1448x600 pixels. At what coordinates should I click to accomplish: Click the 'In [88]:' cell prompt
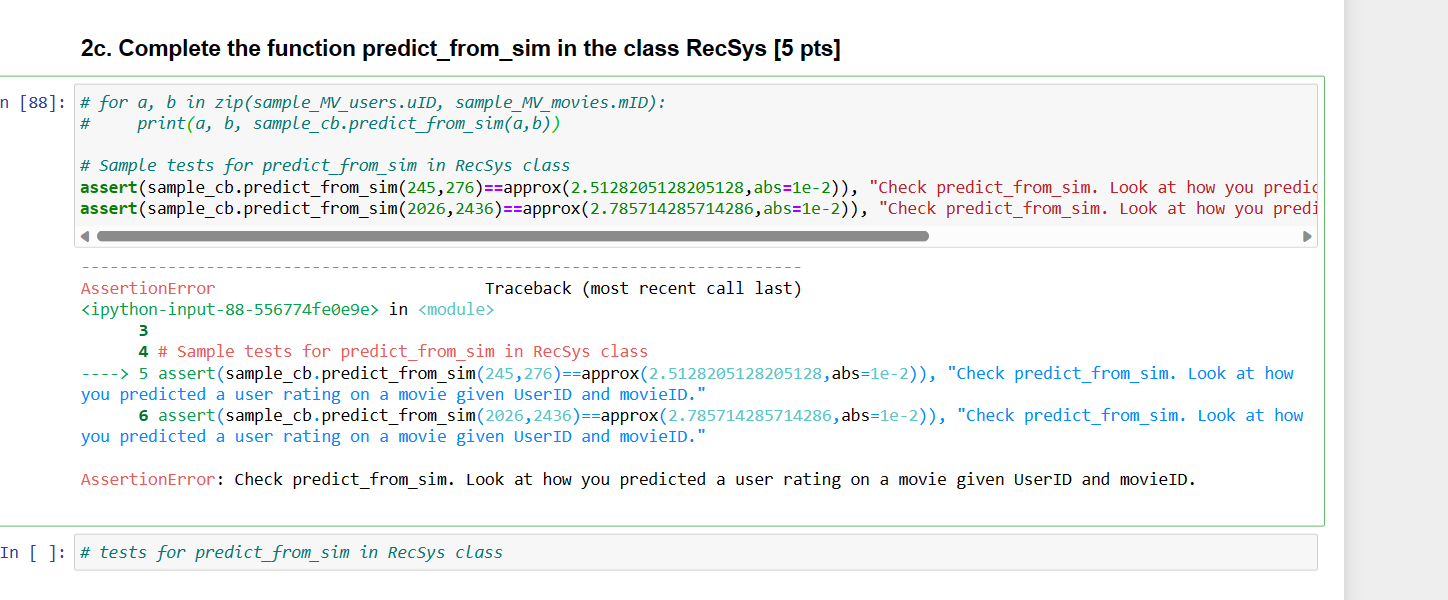coord(34,103)
